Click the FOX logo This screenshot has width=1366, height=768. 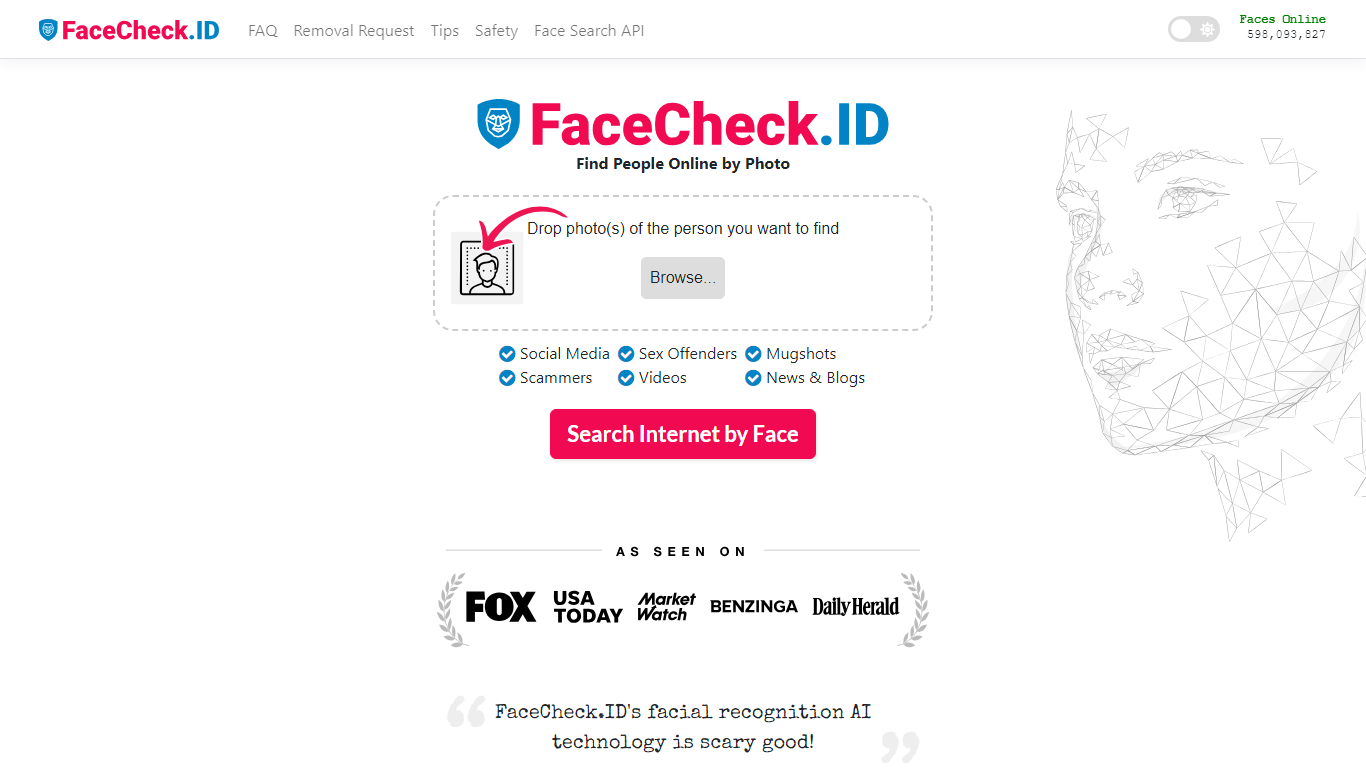500,607
